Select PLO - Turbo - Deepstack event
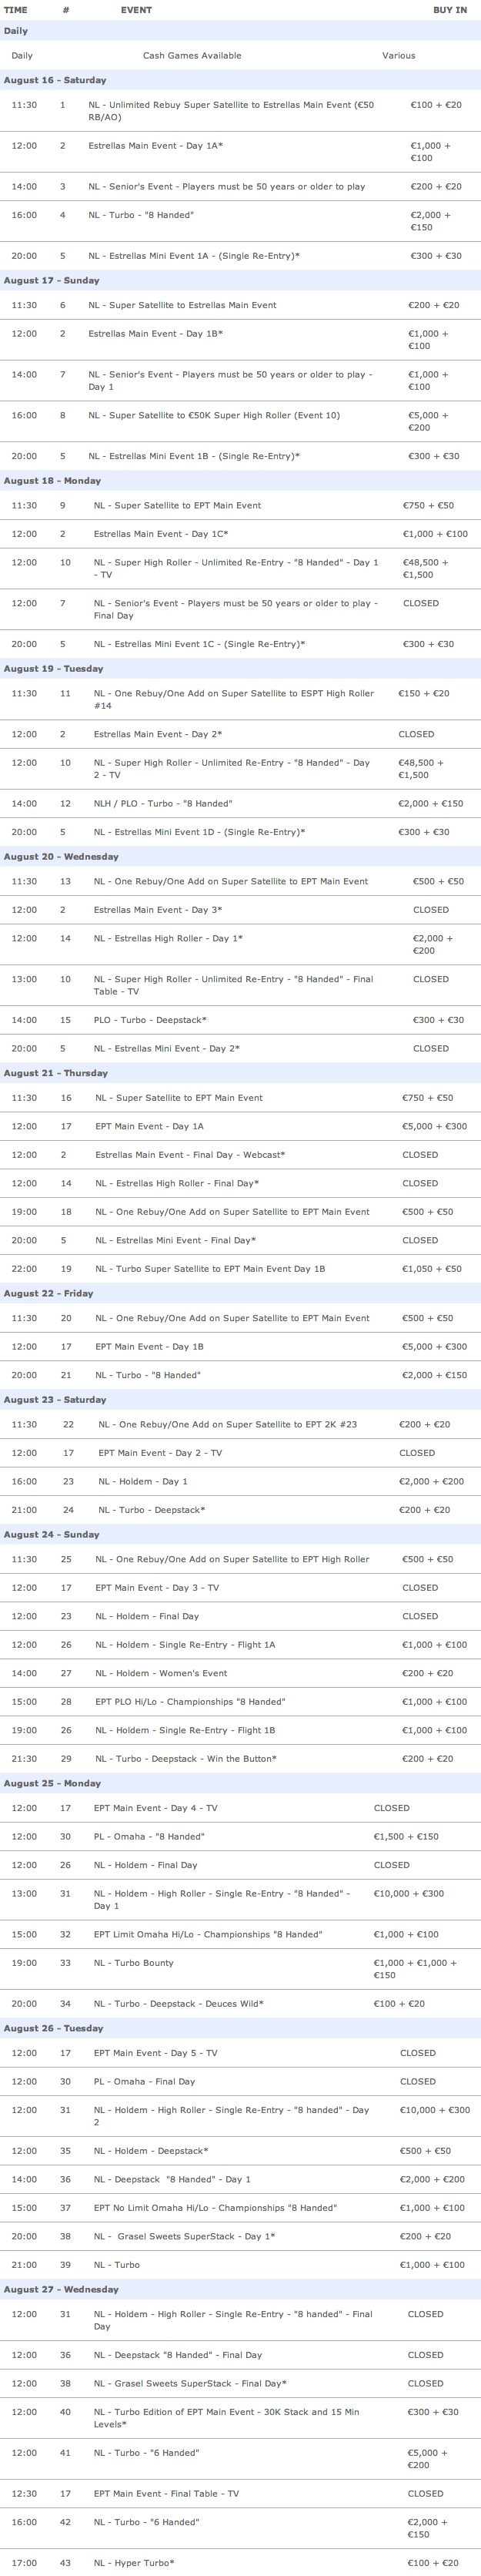This screenshot has height=2576, width=481. pos(240,1021)
